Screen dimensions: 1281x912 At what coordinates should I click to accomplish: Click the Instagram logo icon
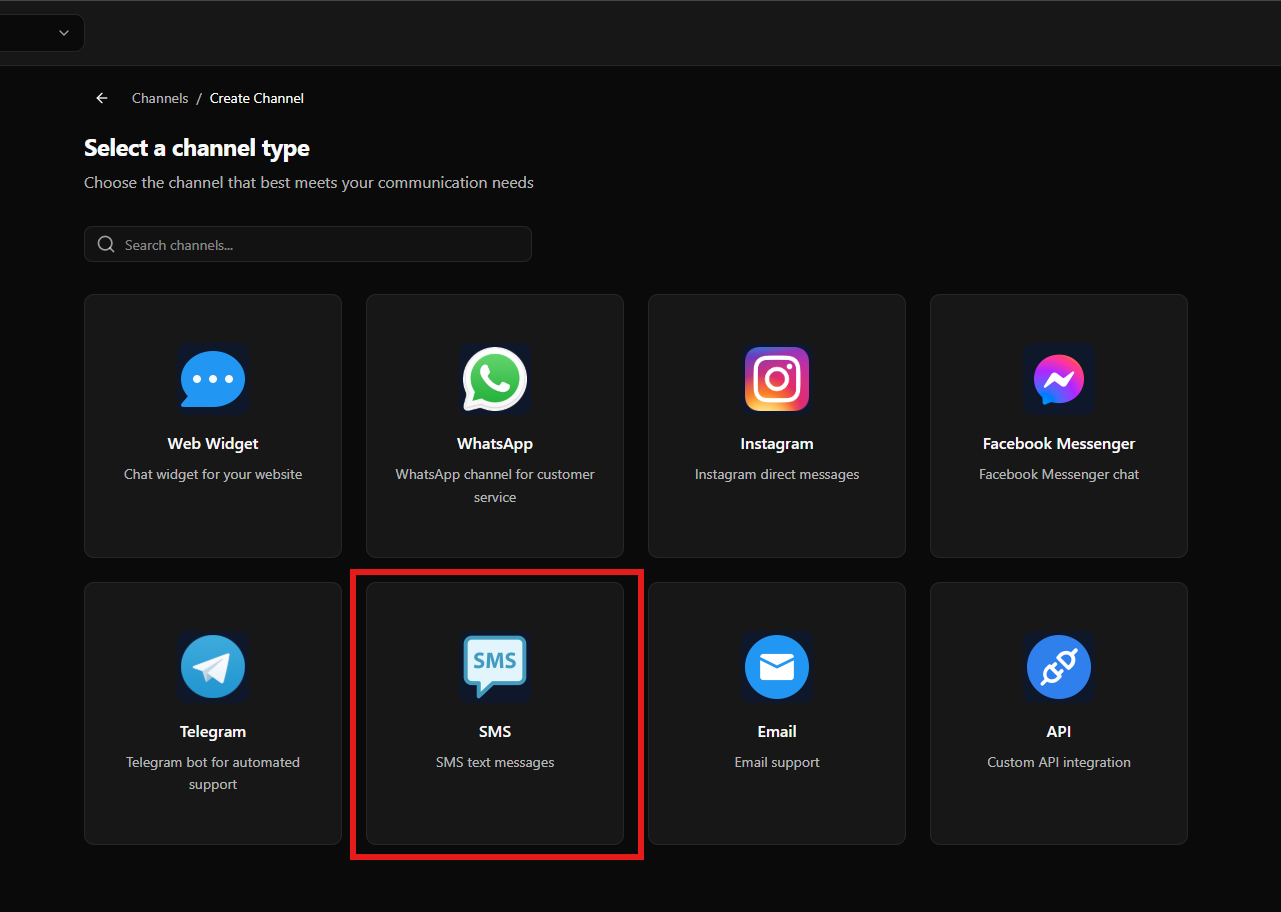(777, 379)
